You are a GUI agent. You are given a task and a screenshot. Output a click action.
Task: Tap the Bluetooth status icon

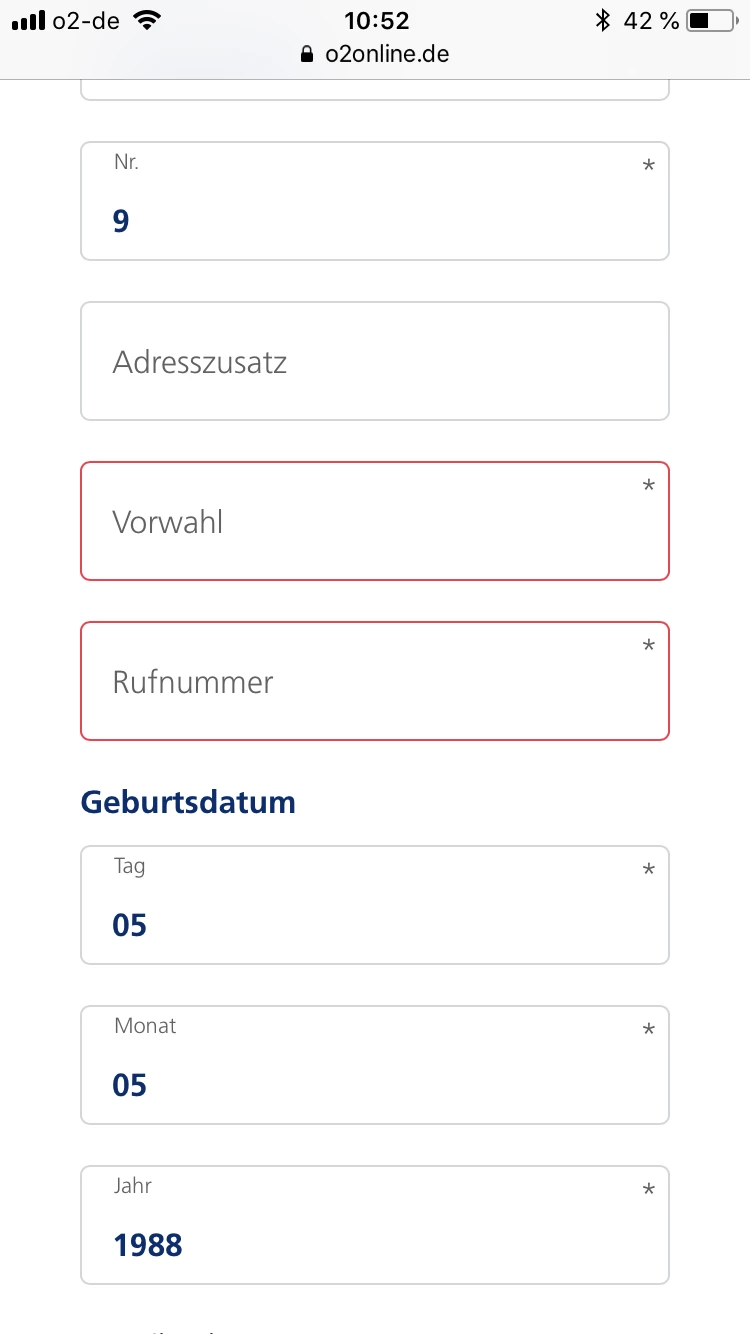point(602,20)
